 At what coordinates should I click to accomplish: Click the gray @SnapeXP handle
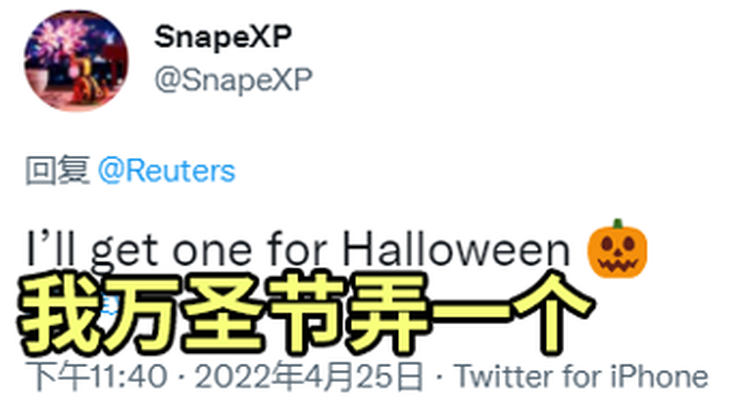[x=233, y=79]
